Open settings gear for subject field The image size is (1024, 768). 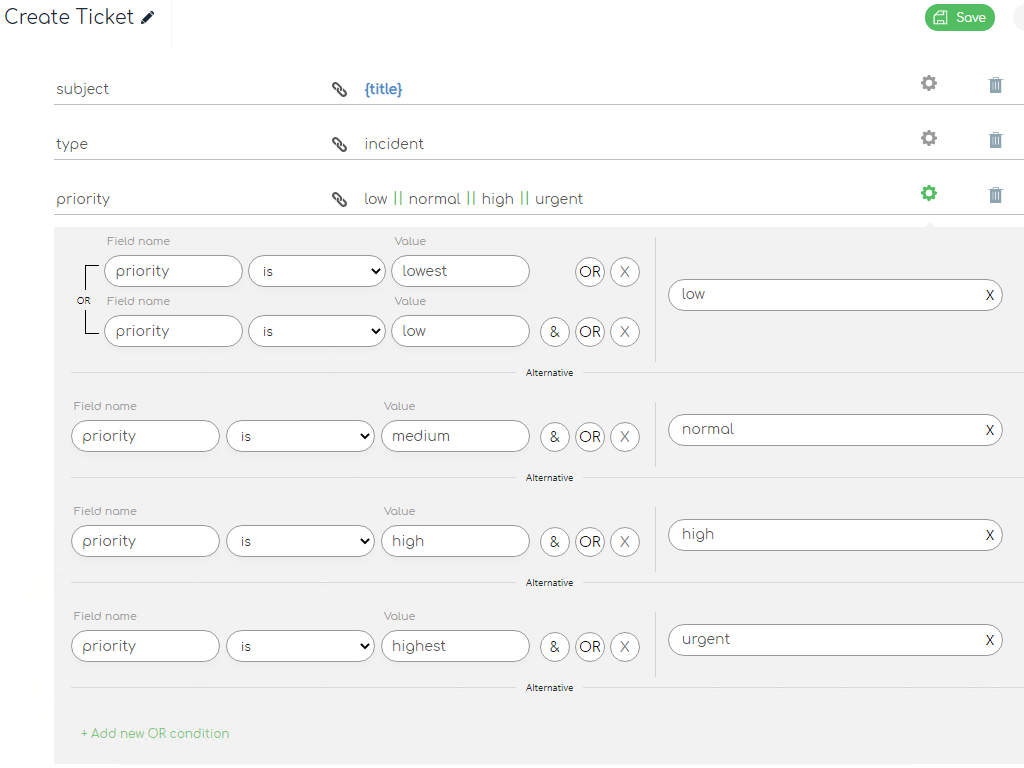(929, 83)
